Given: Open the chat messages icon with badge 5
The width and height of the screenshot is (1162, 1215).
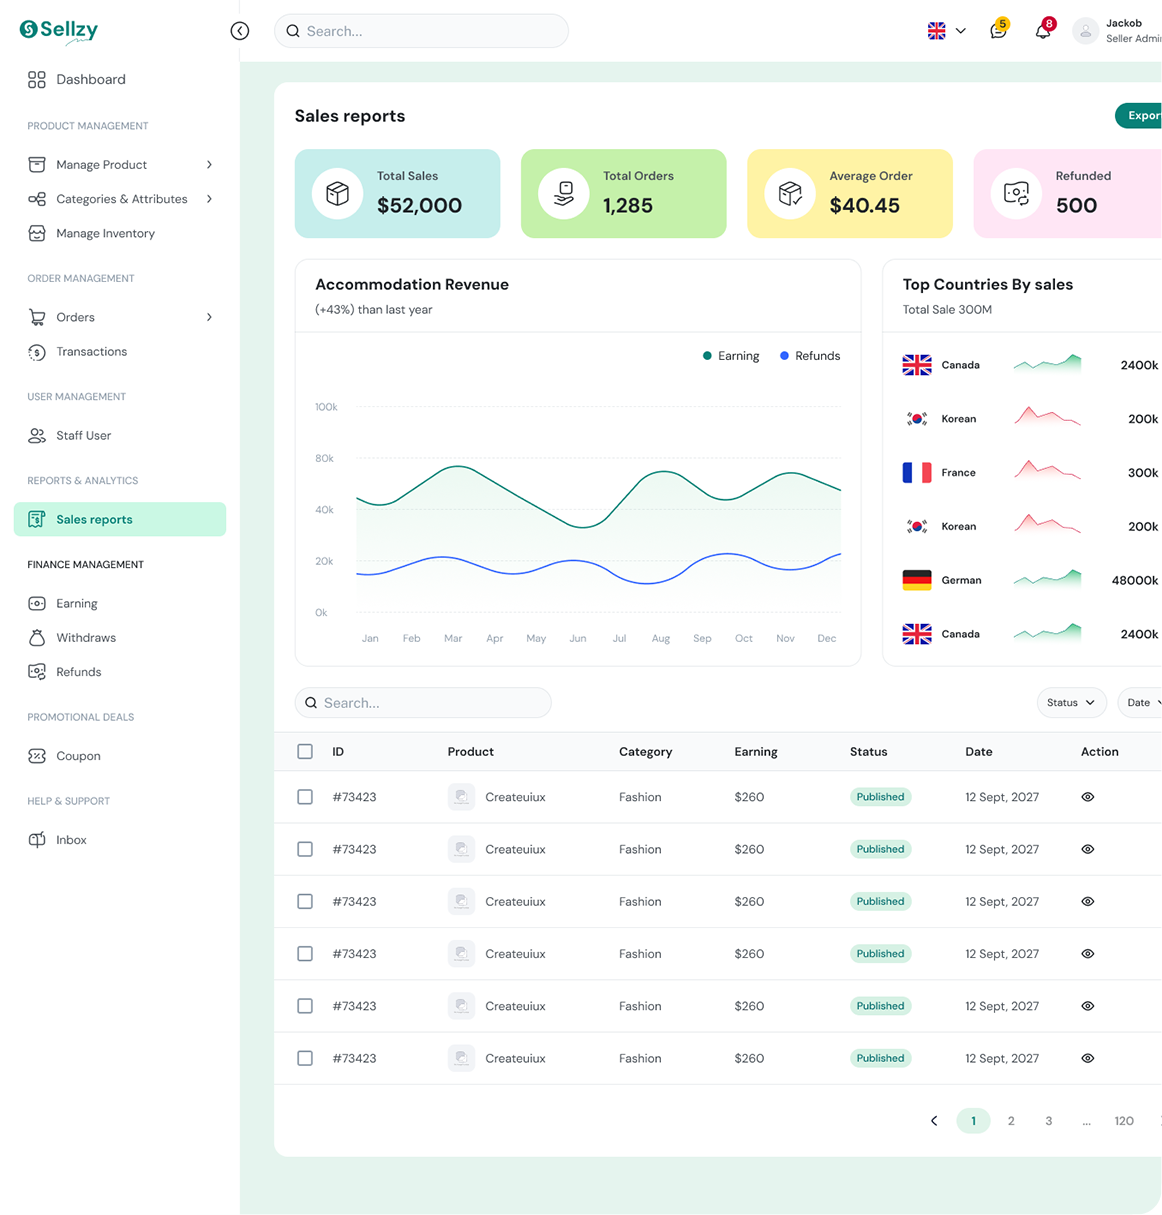Looking at the screenshot, I should [998, 30].
